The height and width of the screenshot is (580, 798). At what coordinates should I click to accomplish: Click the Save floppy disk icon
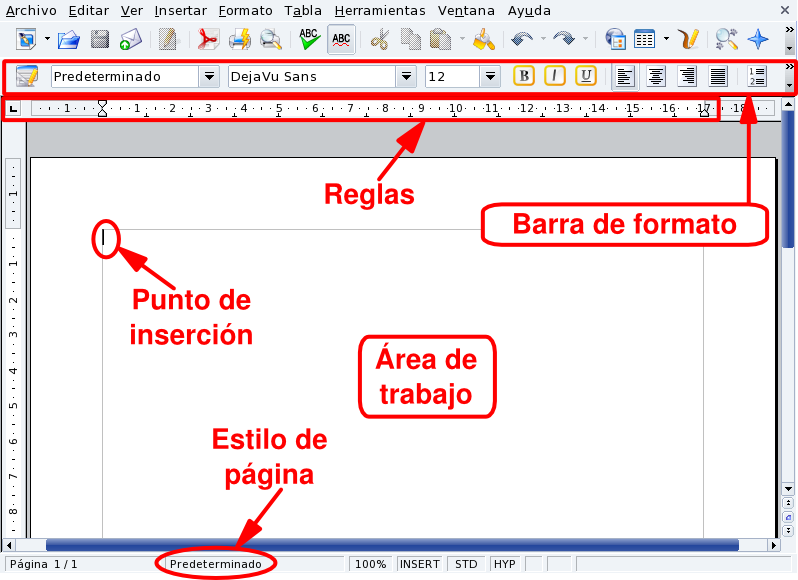click(x=100, y=39)
